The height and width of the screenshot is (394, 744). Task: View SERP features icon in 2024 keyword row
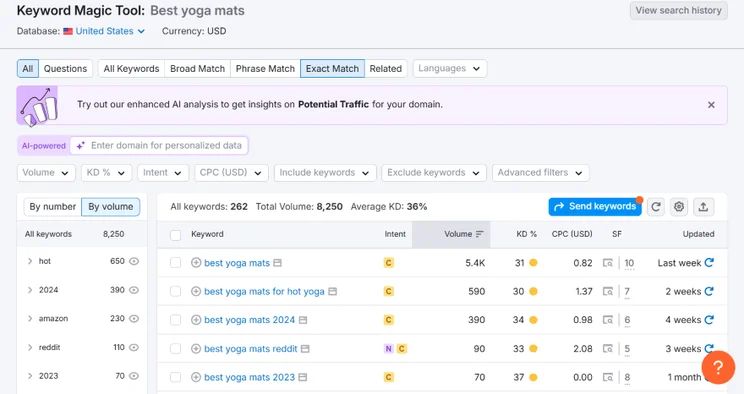coord(607,320)
